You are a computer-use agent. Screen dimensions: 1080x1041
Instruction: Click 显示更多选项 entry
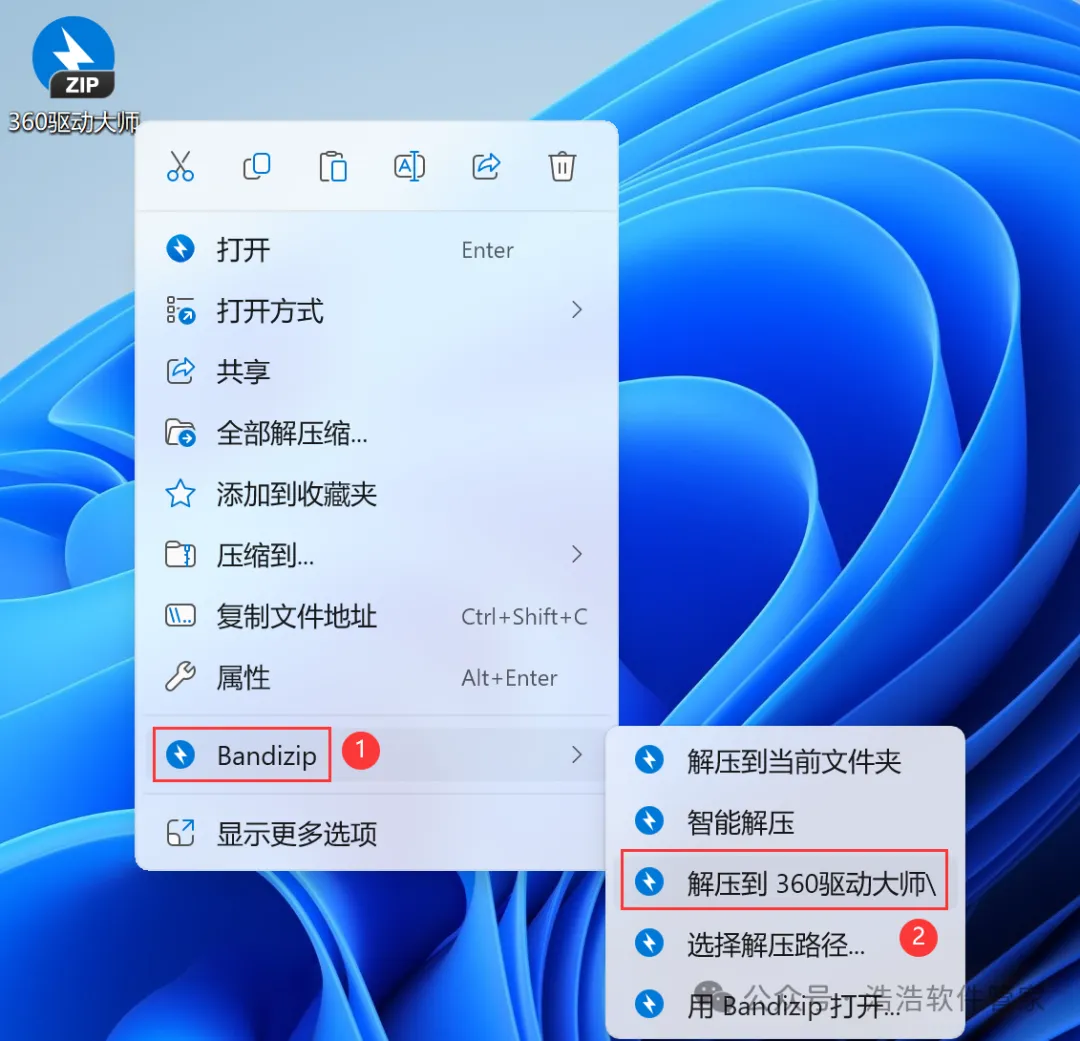pos(376,833)
